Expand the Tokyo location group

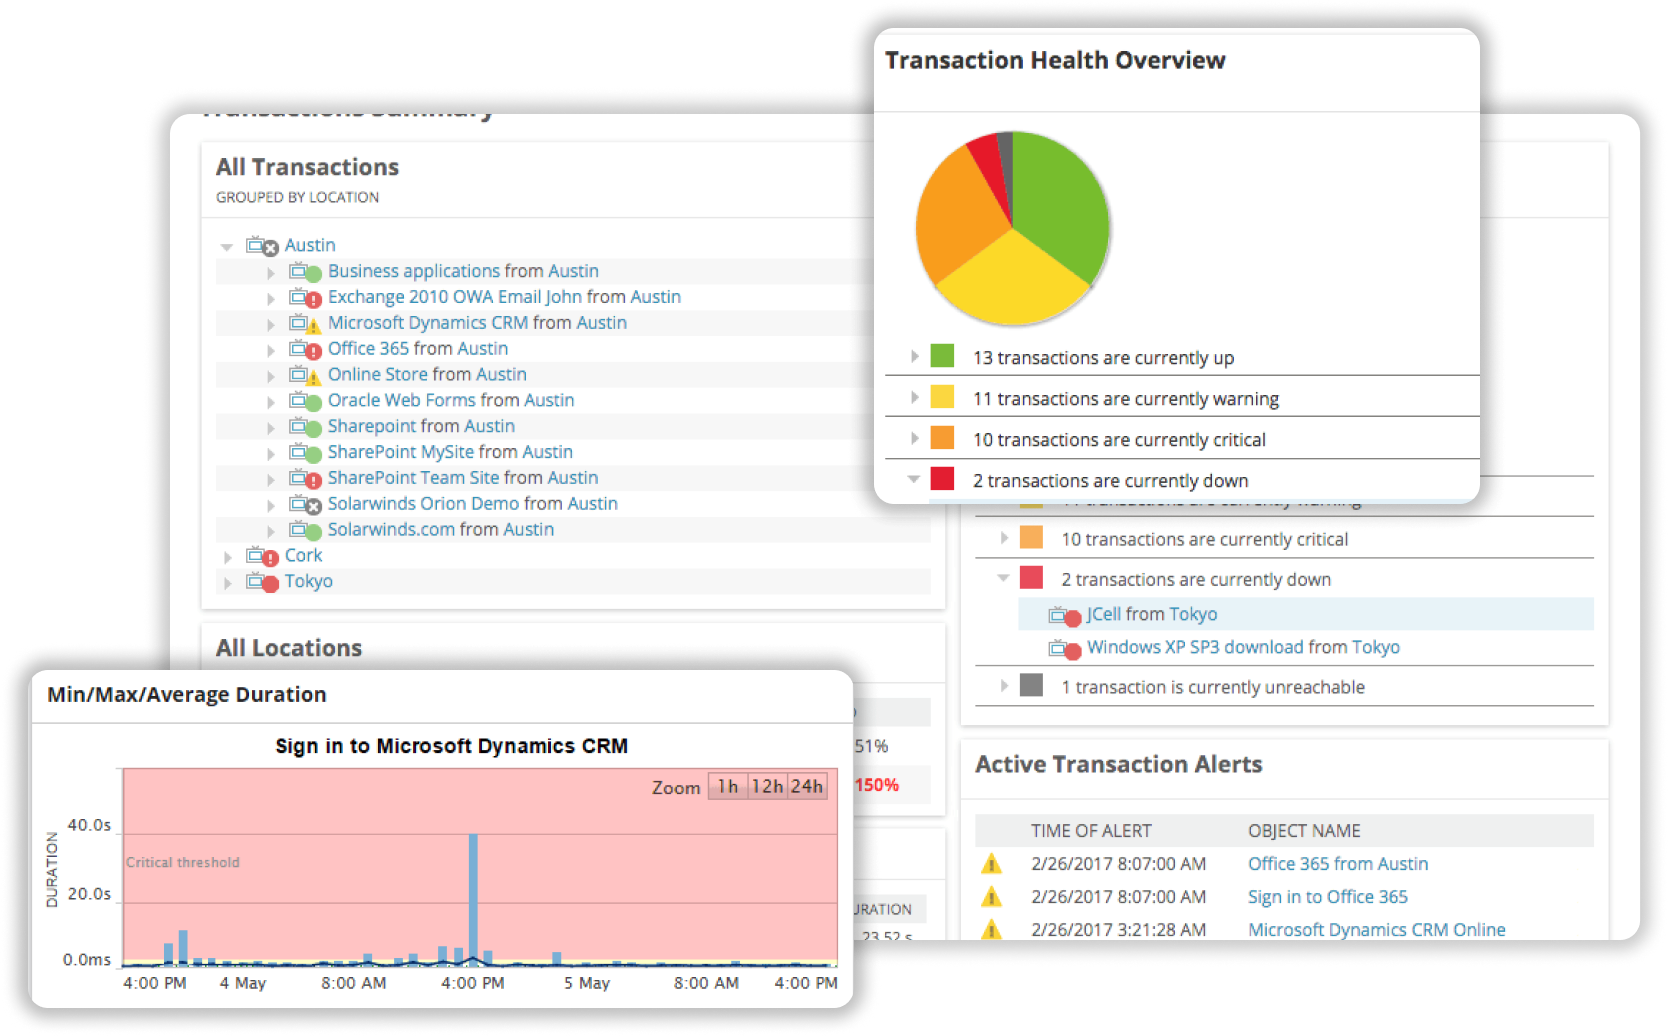[228, 583]
